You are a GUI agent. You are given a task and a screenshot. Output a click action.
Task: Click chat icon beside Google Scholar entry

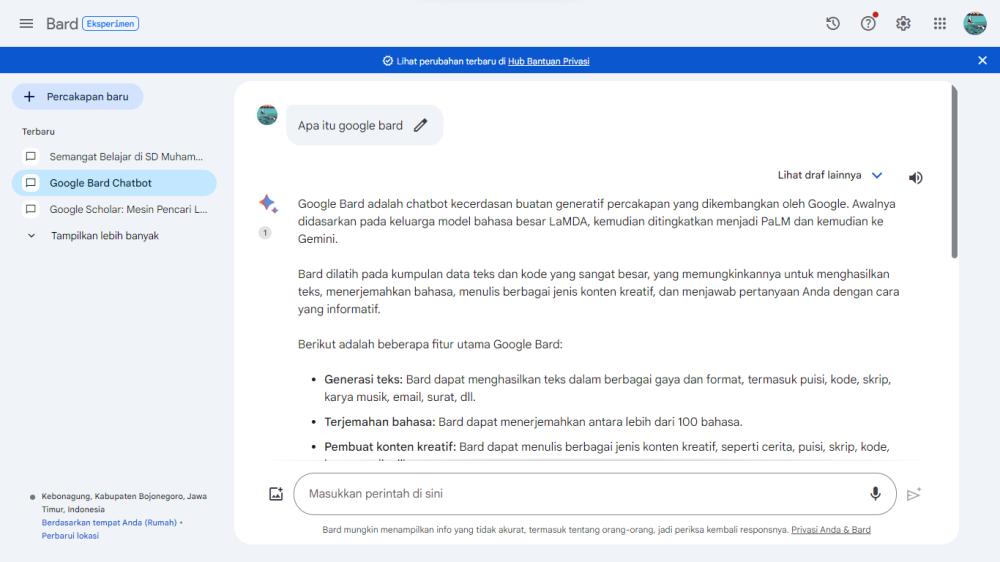pos(31,209)
